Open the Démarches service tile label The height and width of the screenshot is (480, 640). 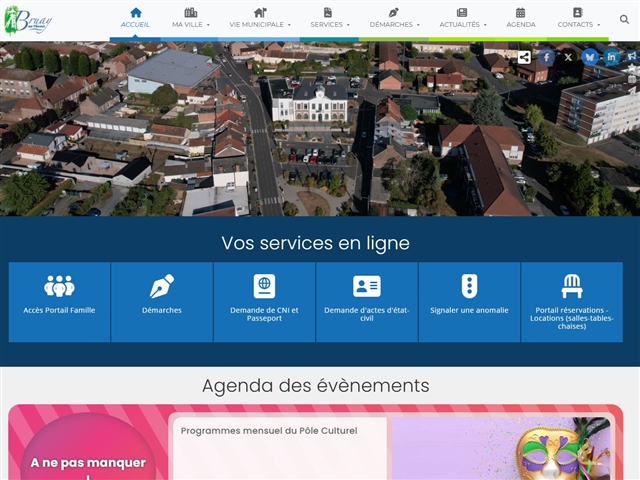click(162, 310)
